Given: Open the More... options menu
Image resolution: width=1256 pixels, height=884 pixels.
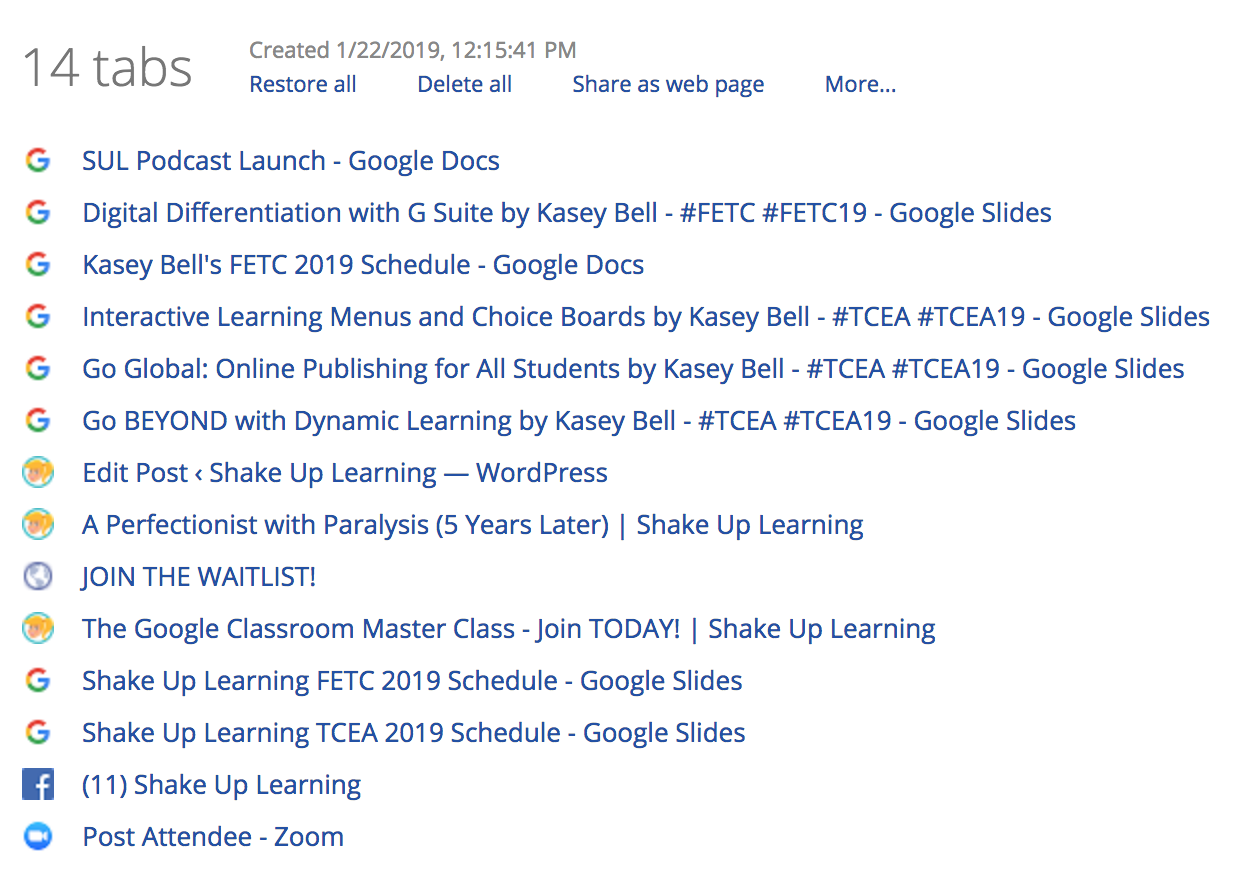Looking at the screenshot, I should [x=860, y=85].
